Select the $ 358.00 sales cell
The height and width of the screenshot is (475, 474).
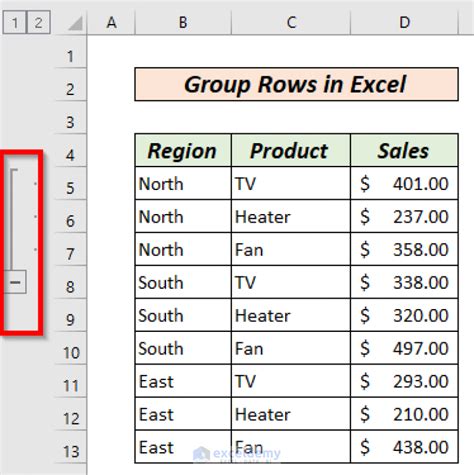[x=404, y=250]
